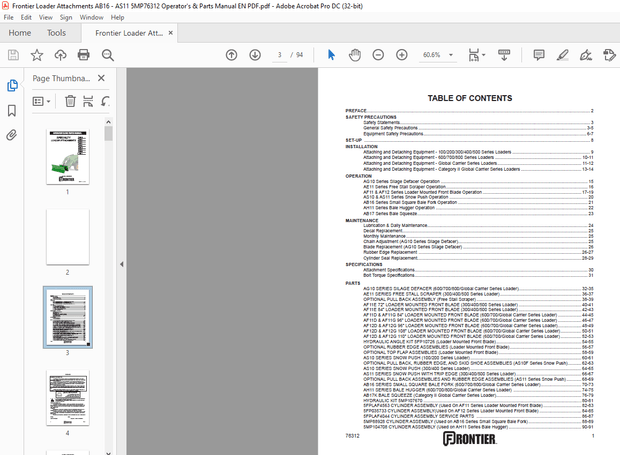Open the Attachments paperclip panel

point(12,135)
